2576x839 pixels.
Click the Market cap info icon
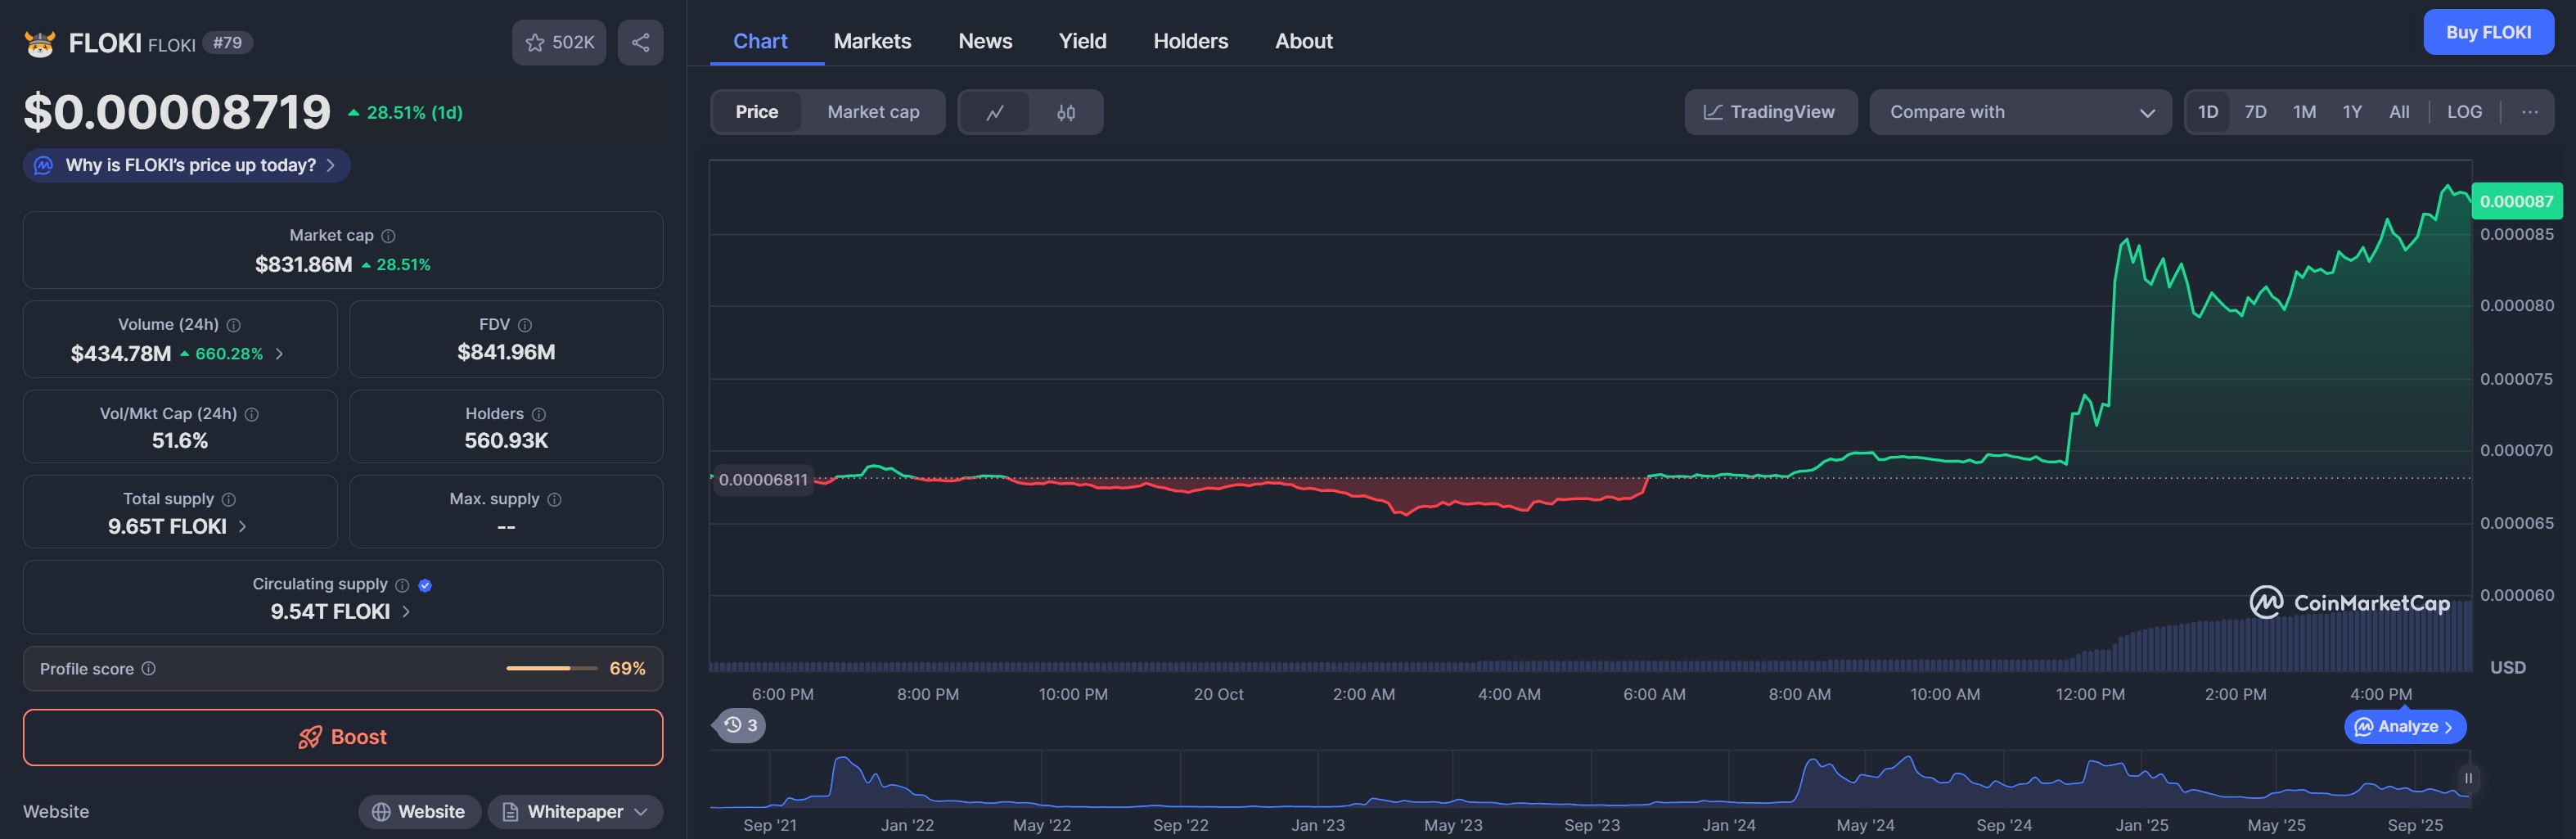389,235
